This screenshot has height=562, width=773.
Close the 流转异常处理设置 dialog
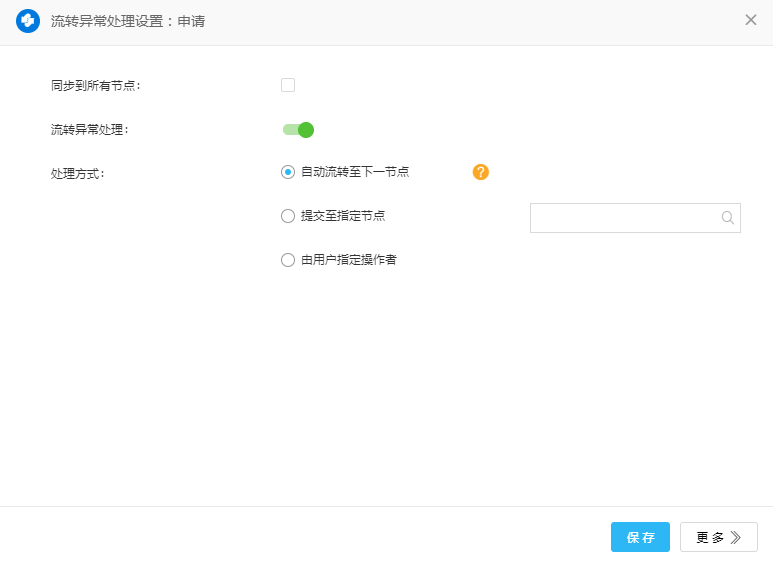click(x=751, y=20)
